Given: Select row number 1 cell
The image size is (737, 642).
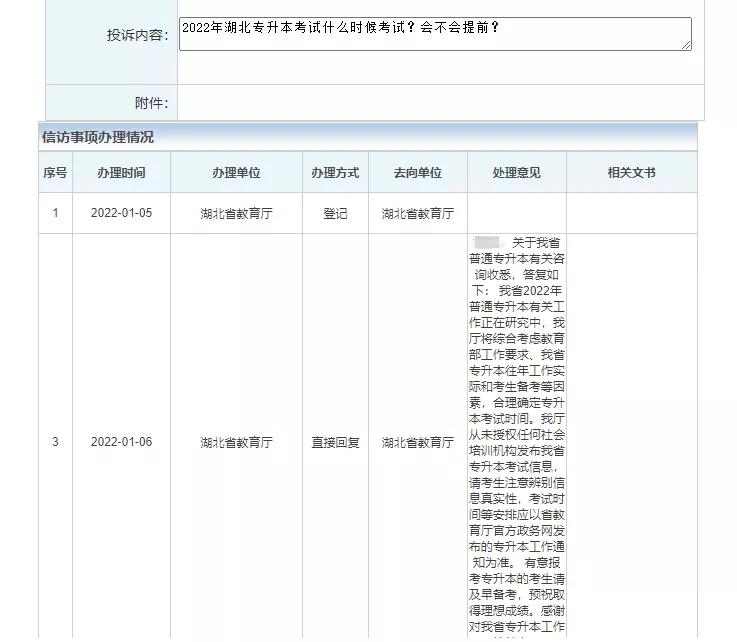Looking at the screenshot, I should (55, 213).
